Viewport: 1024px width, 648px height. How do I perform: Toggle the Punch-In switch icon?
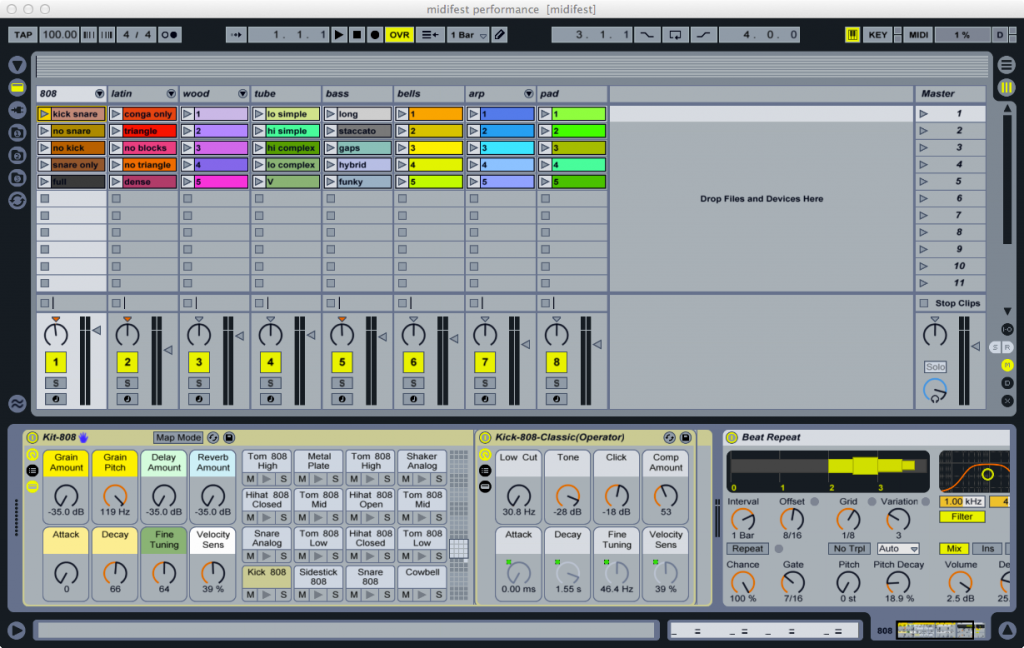[x=647, y=35]
